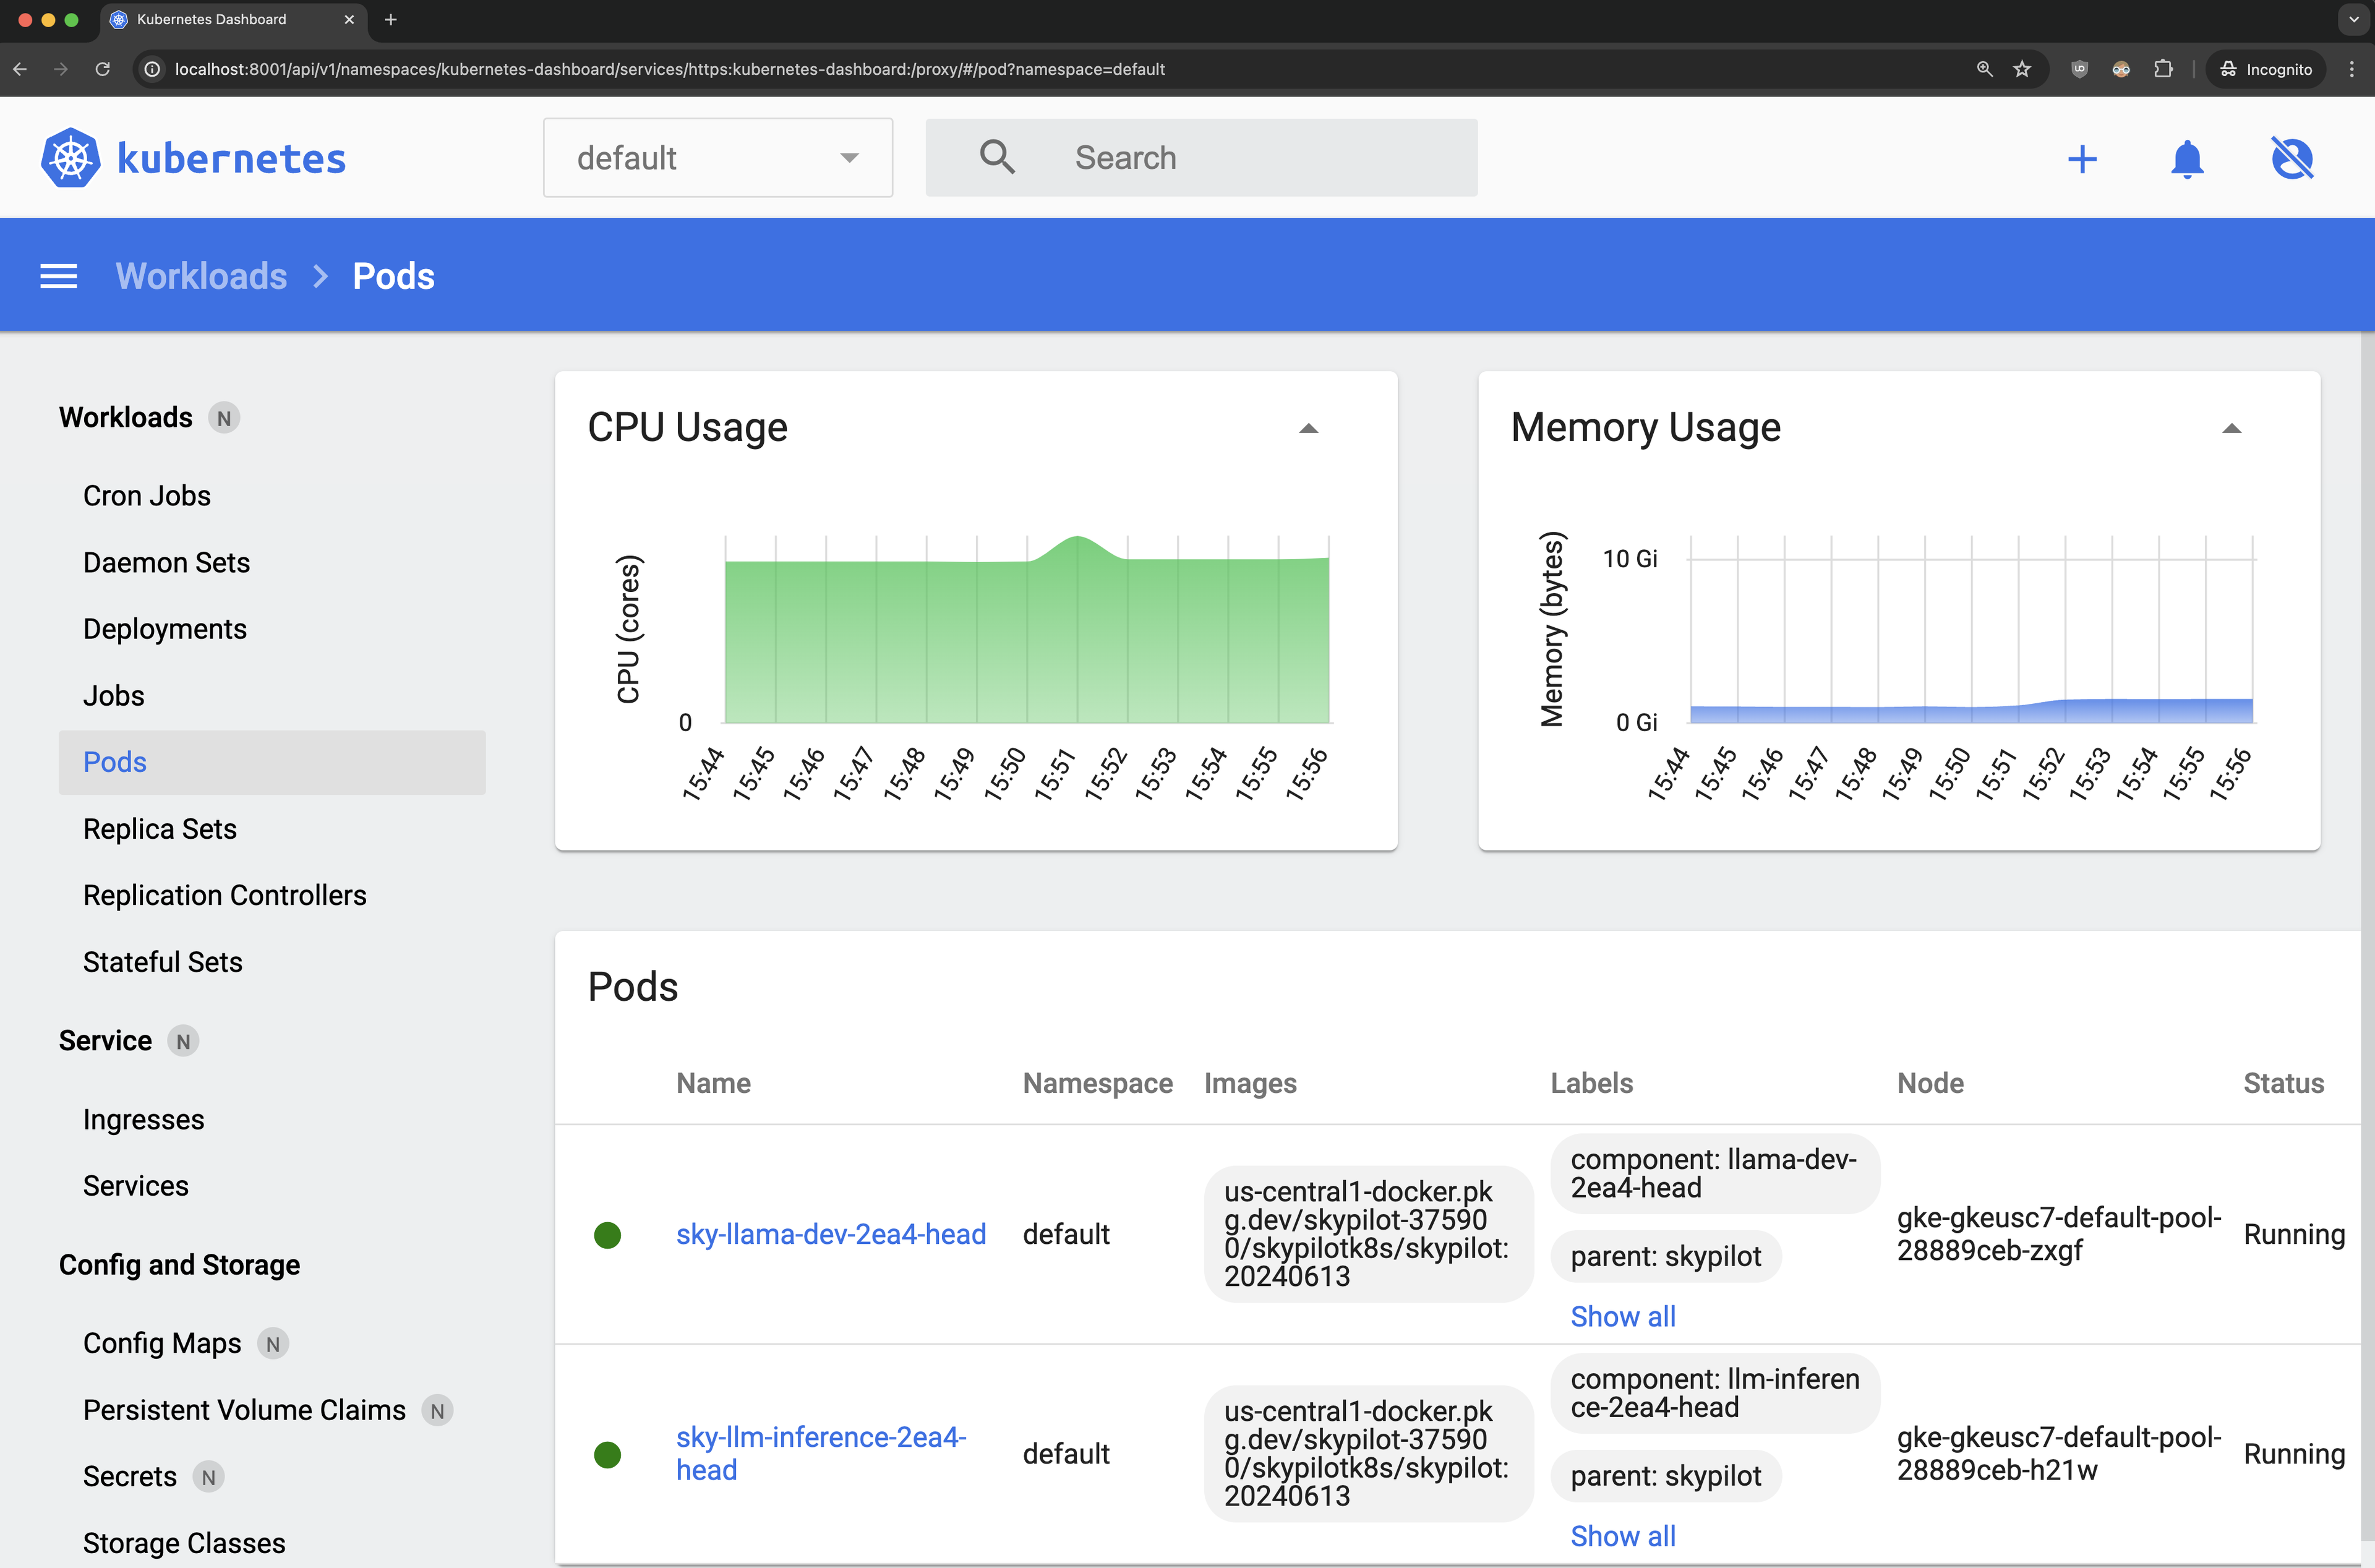The width and height of the screenshot is (2375, 1568).
Task: Open Jobs in the sidebar
Action: click(x=114, y=696)
